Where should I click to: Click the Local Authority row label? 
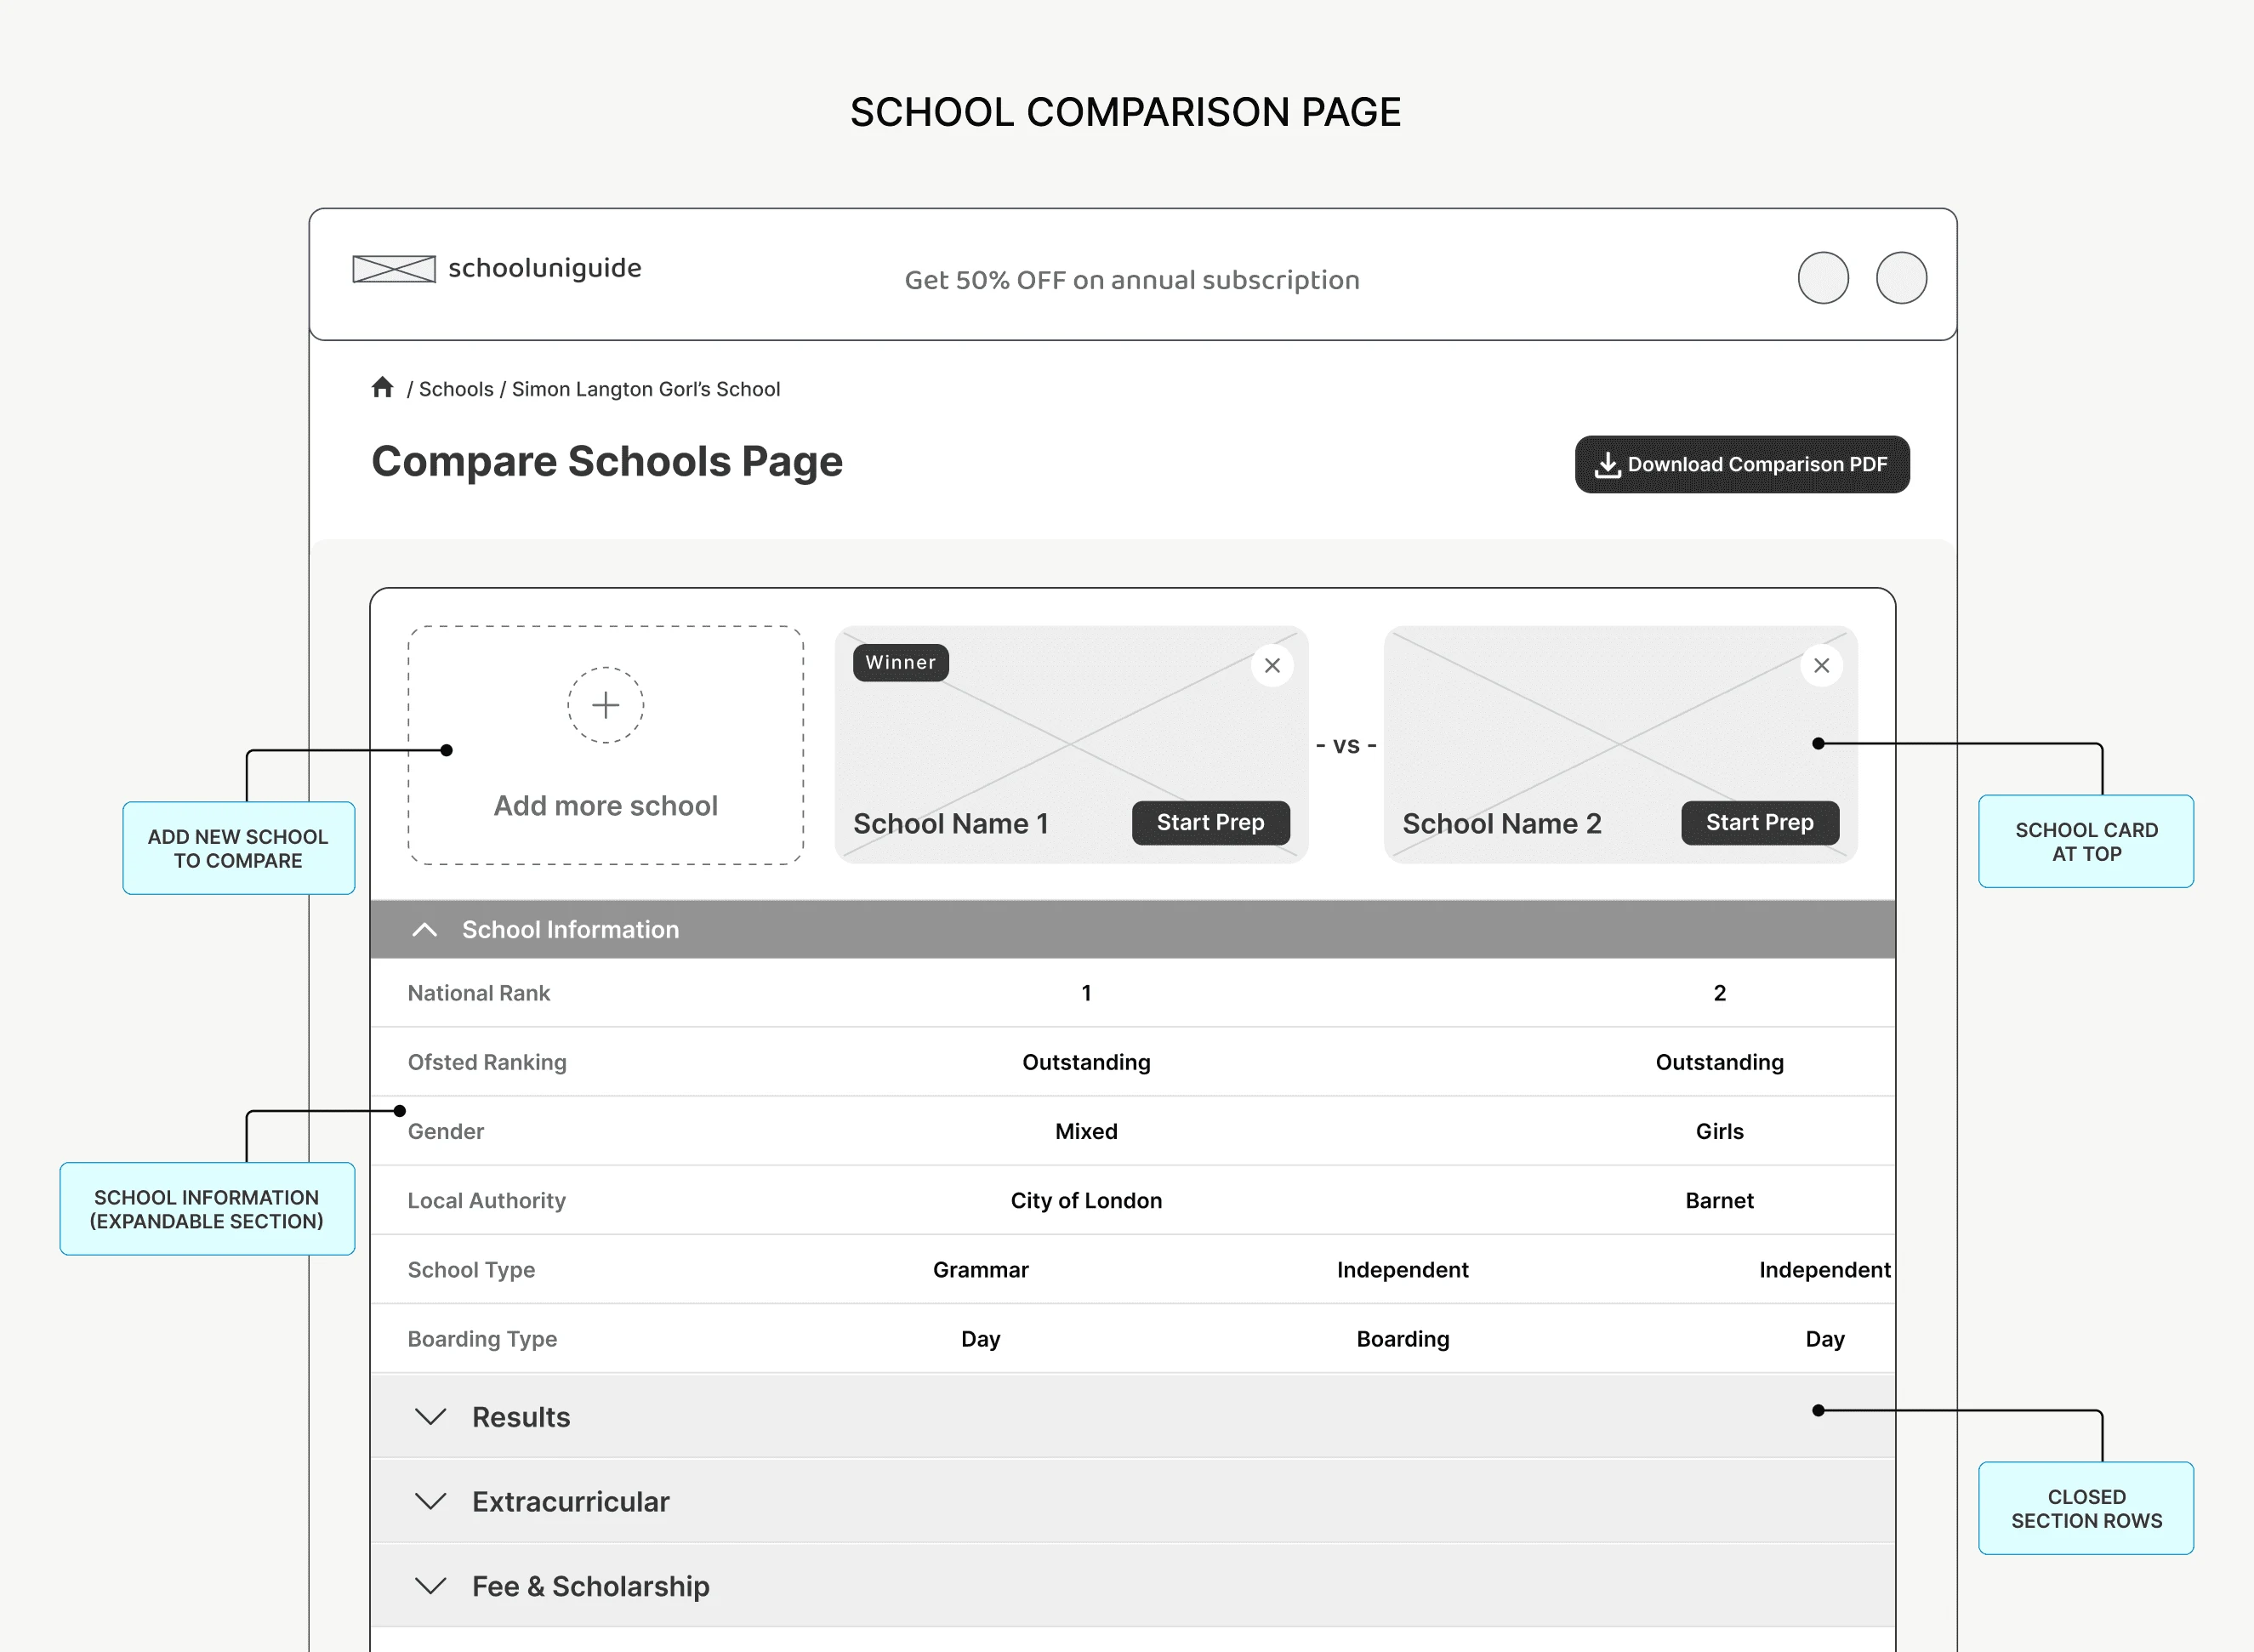487,1200
